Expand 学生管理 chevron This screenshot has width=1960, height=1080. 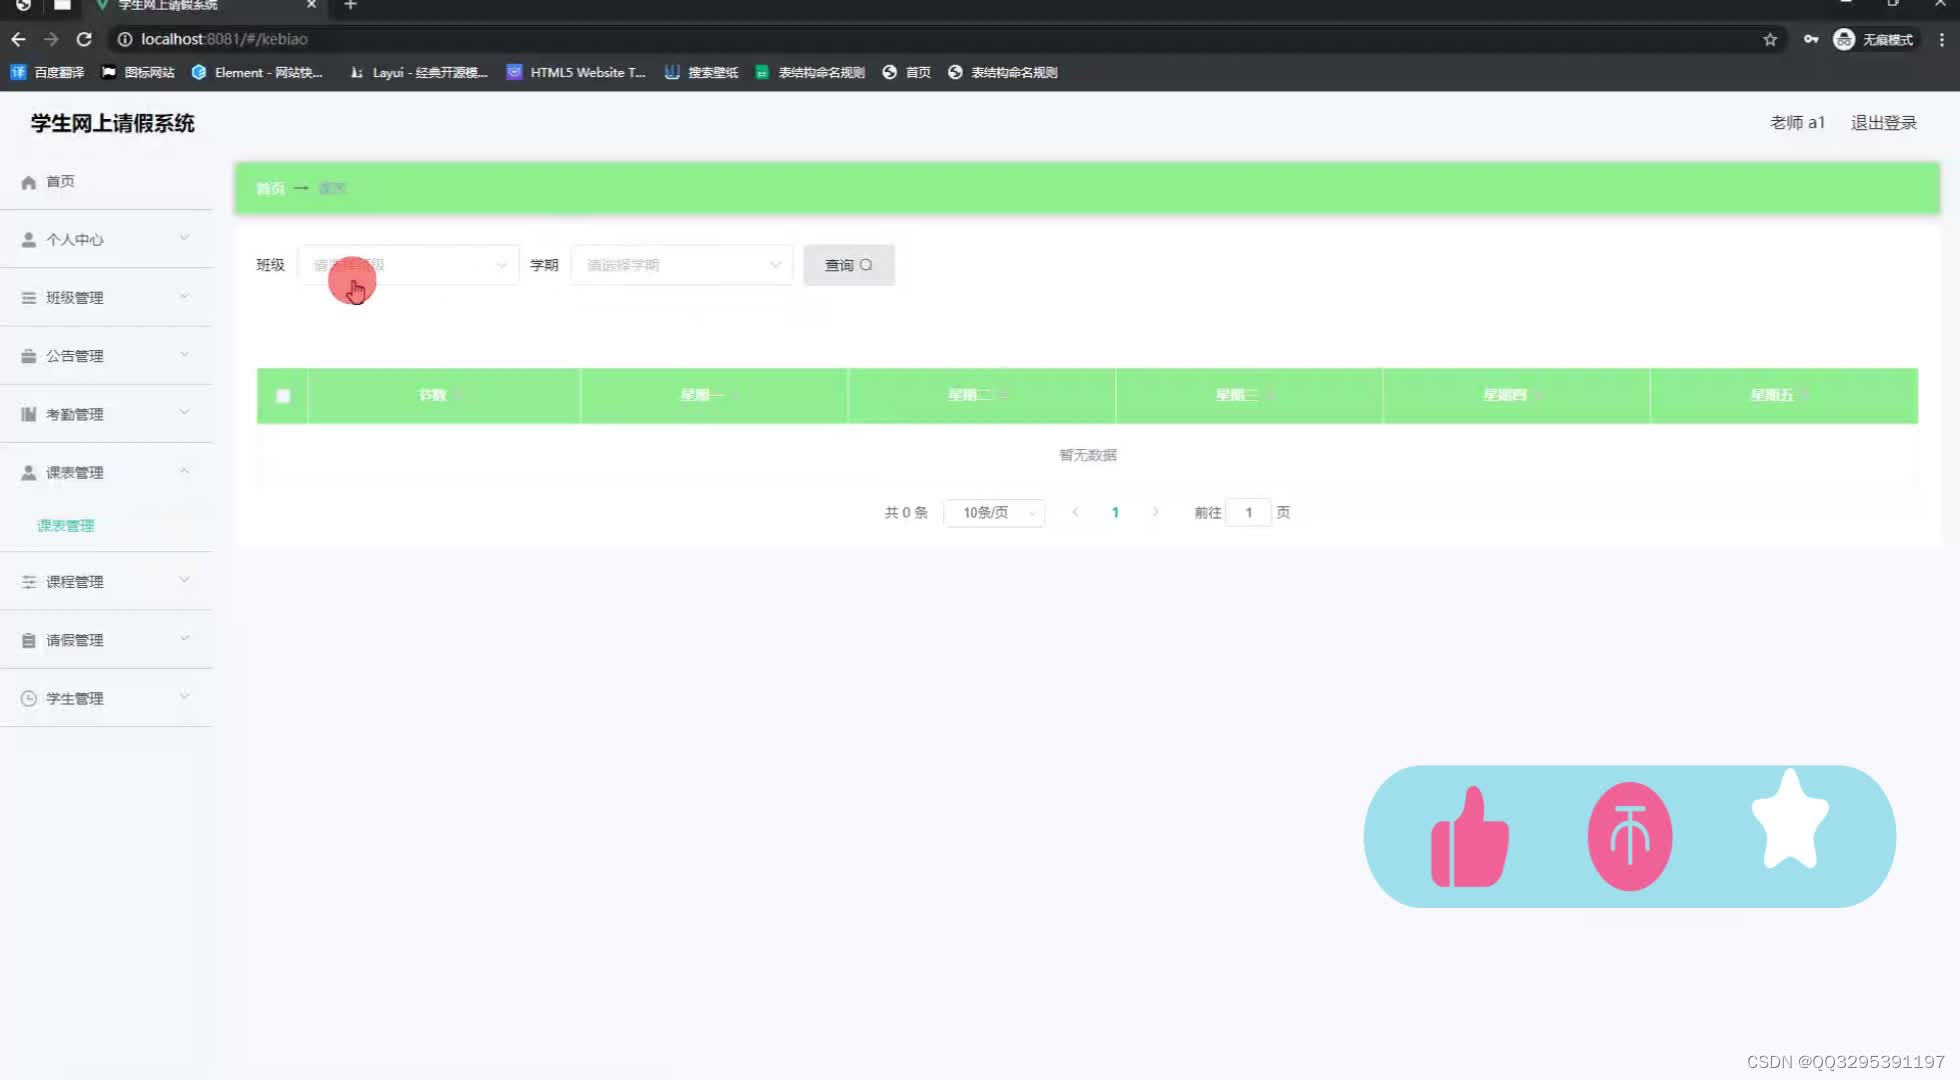(x=184, y=697)
